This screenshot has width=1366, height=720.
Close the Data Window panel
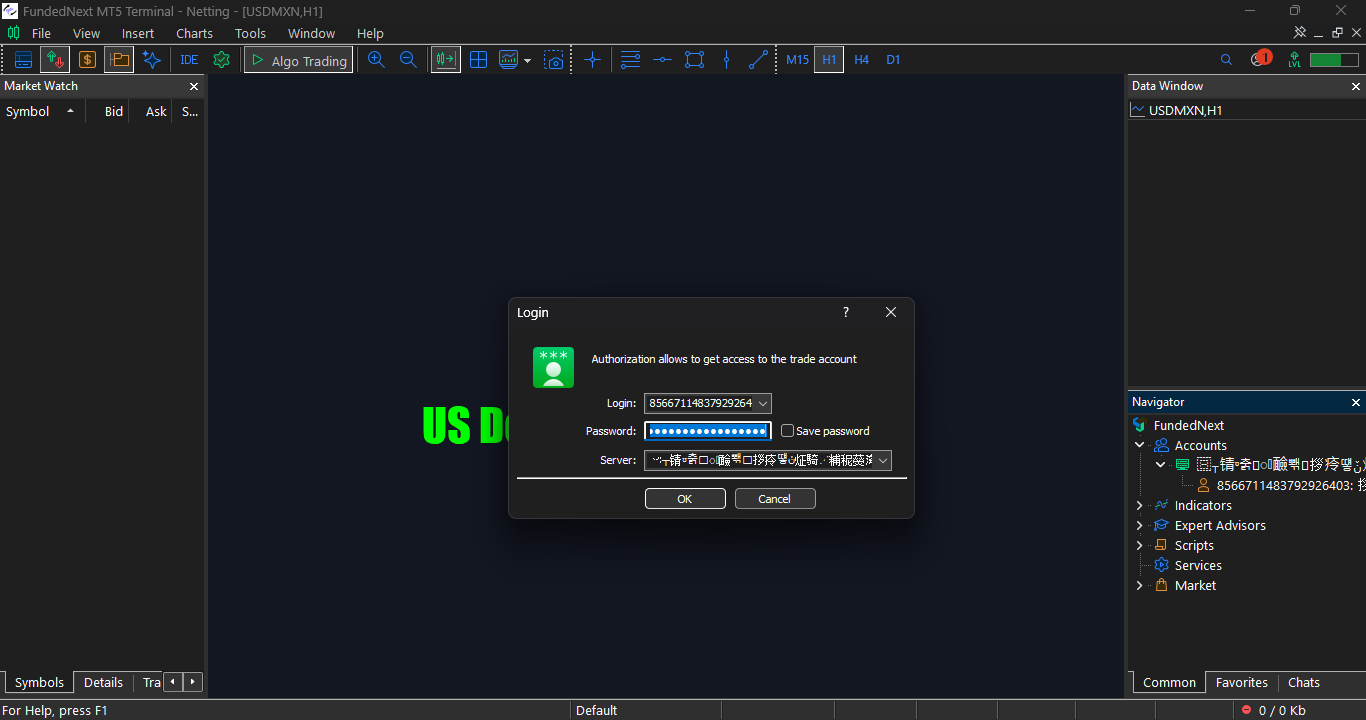pos(1356,86)
